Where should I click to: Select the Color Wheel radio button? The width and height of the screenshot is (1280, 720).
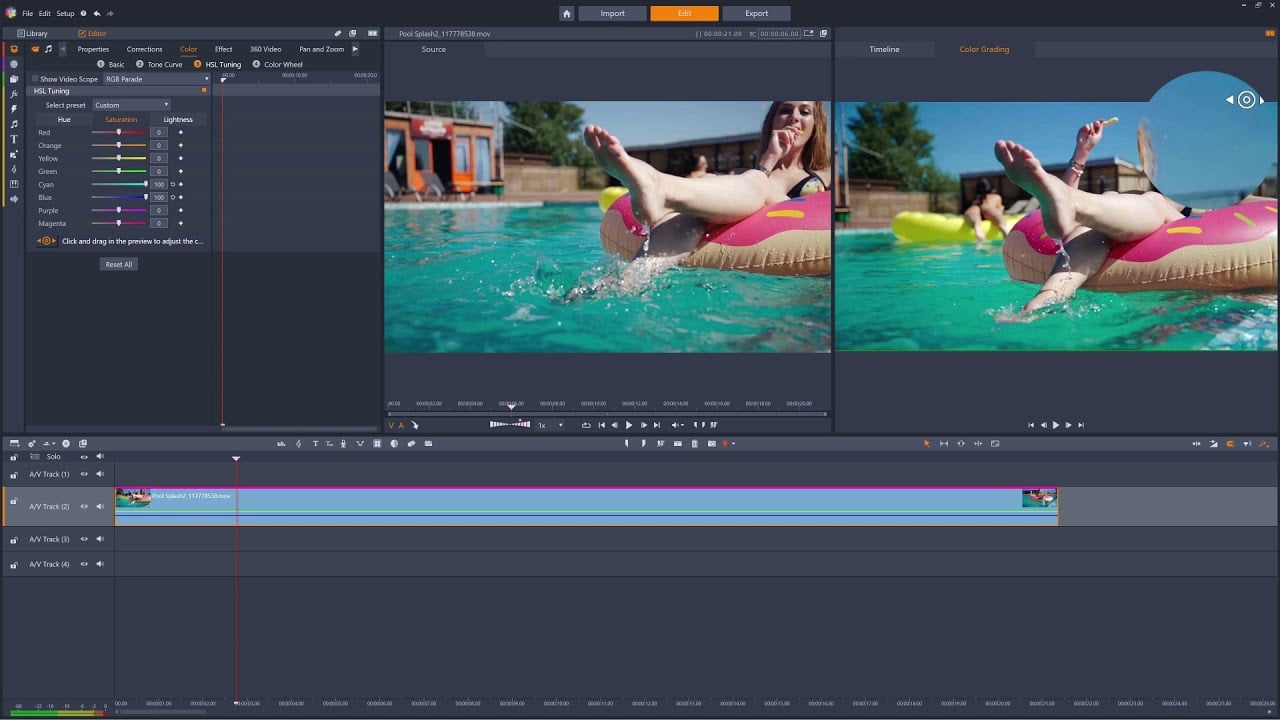click(256, 64)
